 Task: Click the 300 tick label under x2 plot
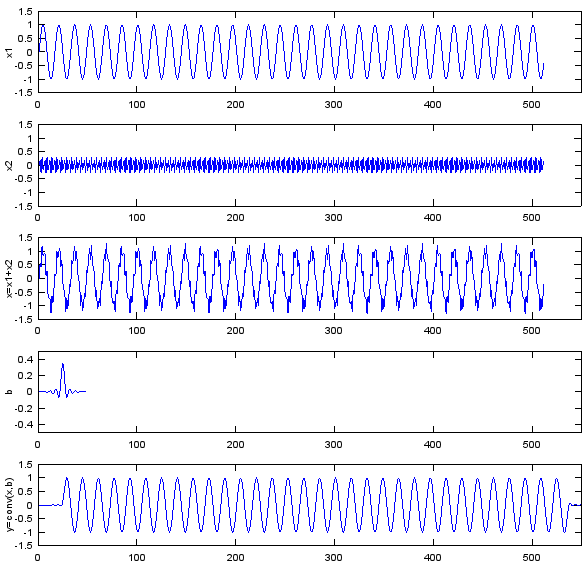pos(333,218)
